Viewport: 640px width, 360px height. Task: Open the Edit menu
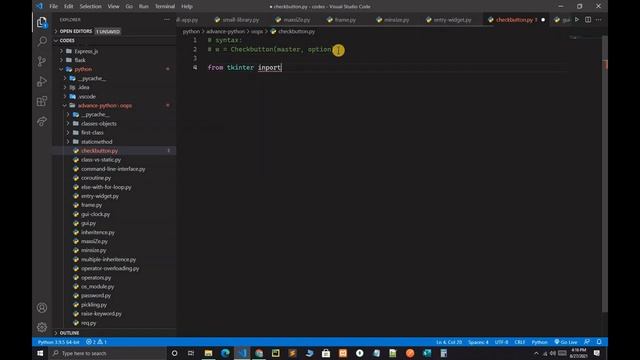[x=69, y=7]
